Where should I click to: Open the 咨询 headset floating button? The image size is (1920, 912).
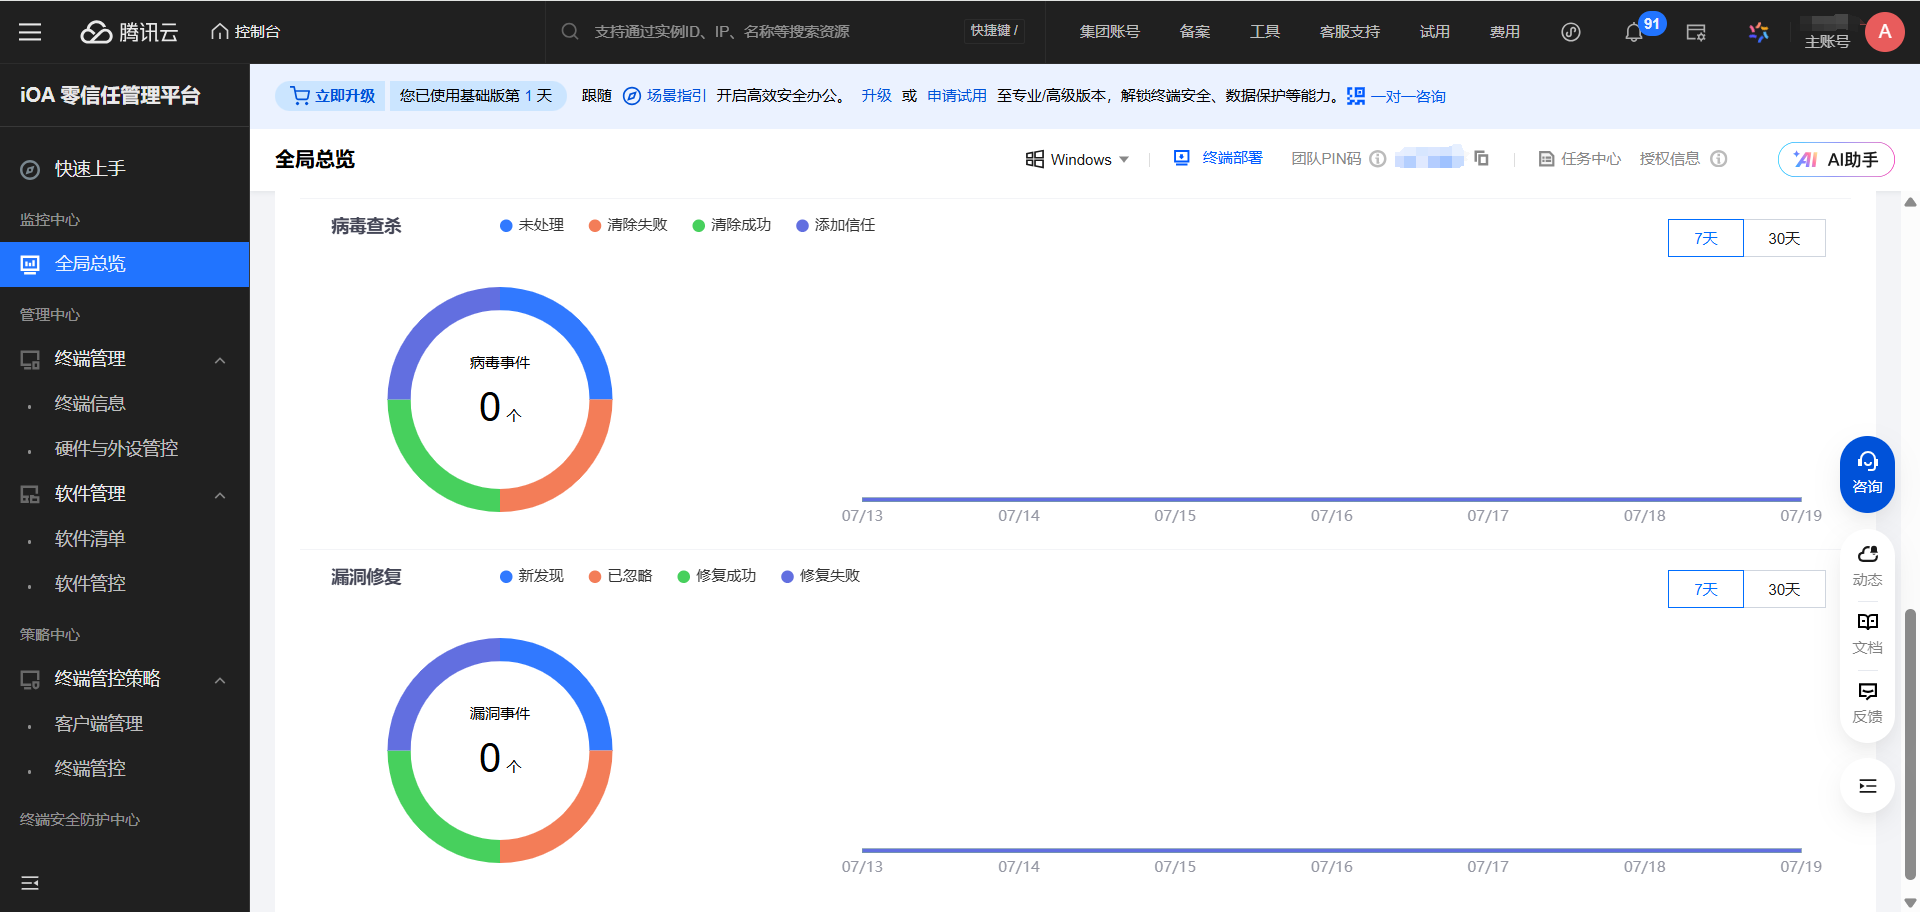coord(1867,474)
